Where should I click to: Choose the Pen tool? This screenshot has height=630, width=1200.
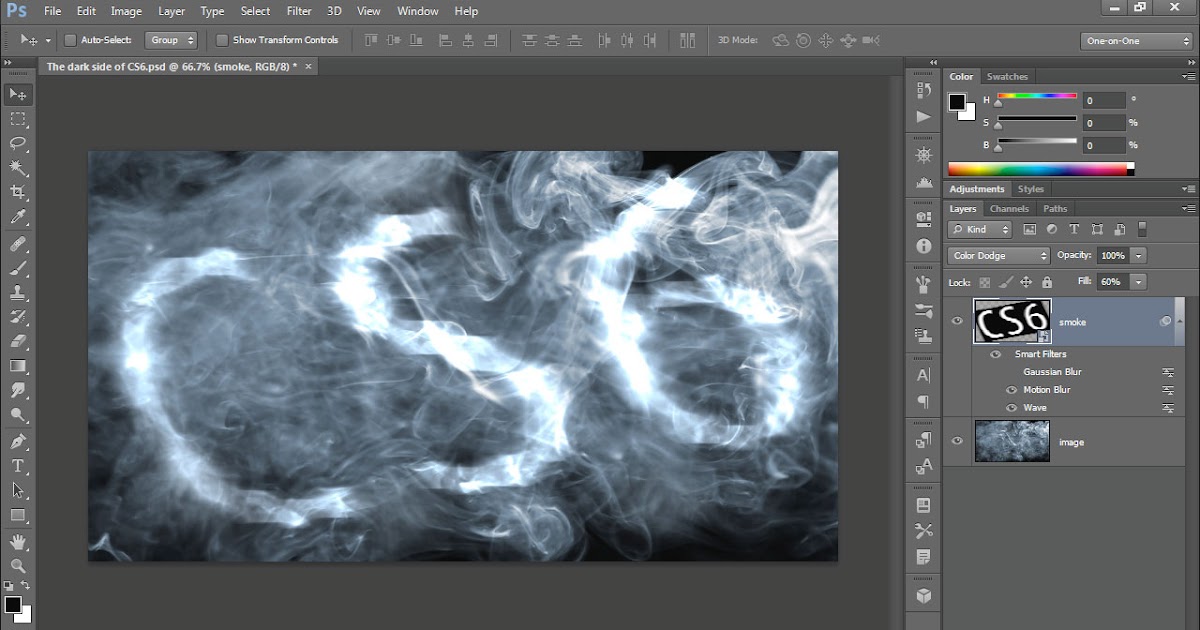(18, 441)
